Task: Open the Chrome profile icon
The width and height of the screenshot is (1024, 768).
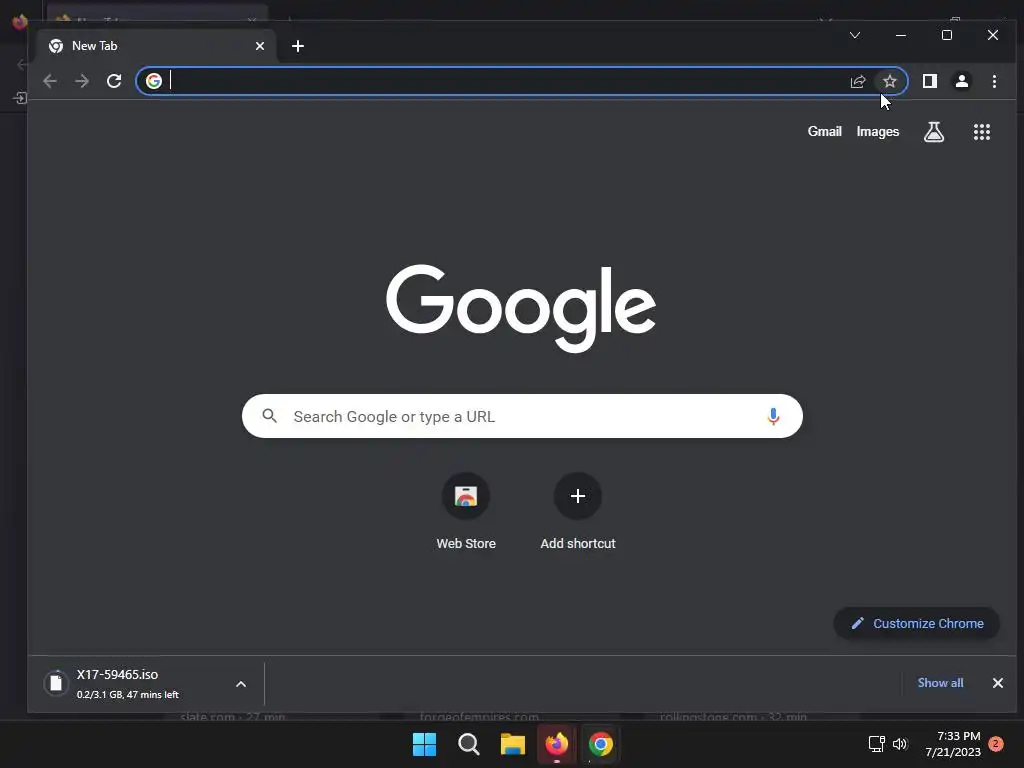Action: point(962,81)
